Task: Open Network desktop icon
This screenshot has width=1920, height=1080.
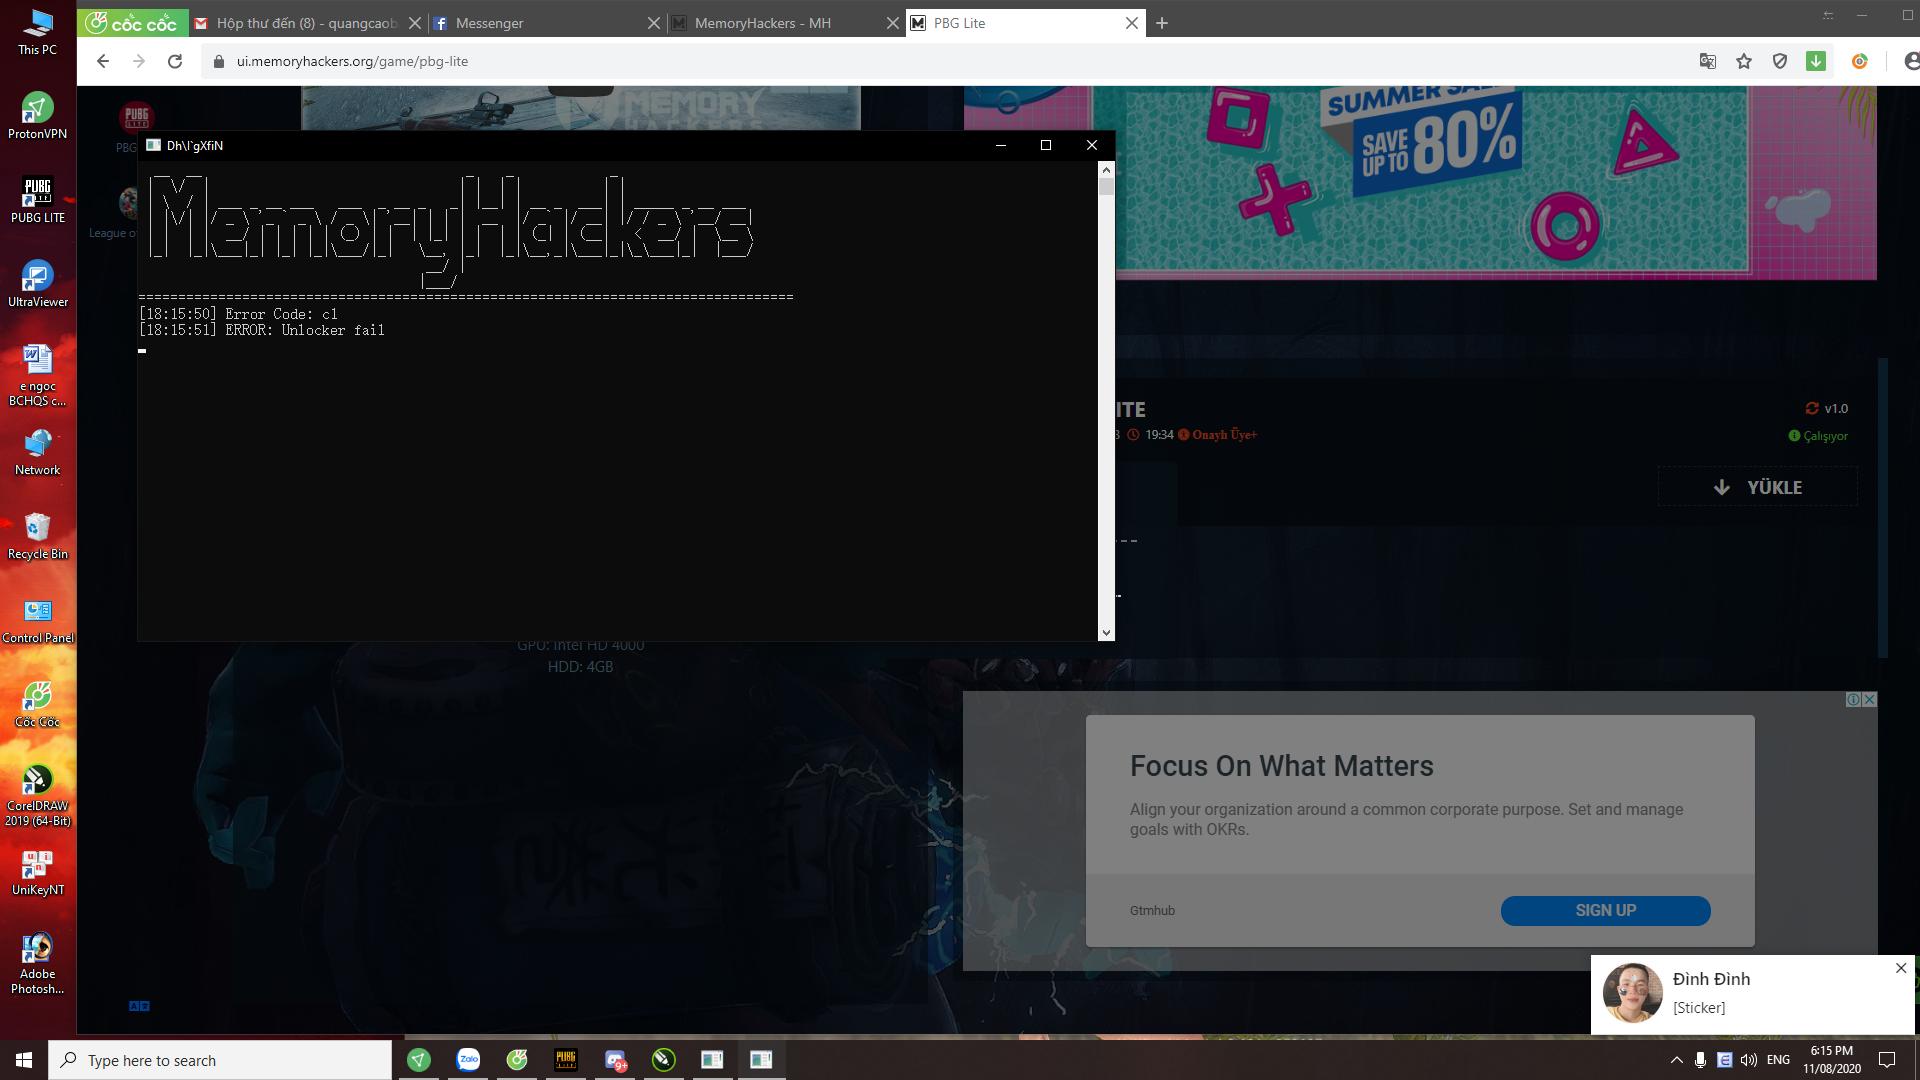Action: coord(37,451)
